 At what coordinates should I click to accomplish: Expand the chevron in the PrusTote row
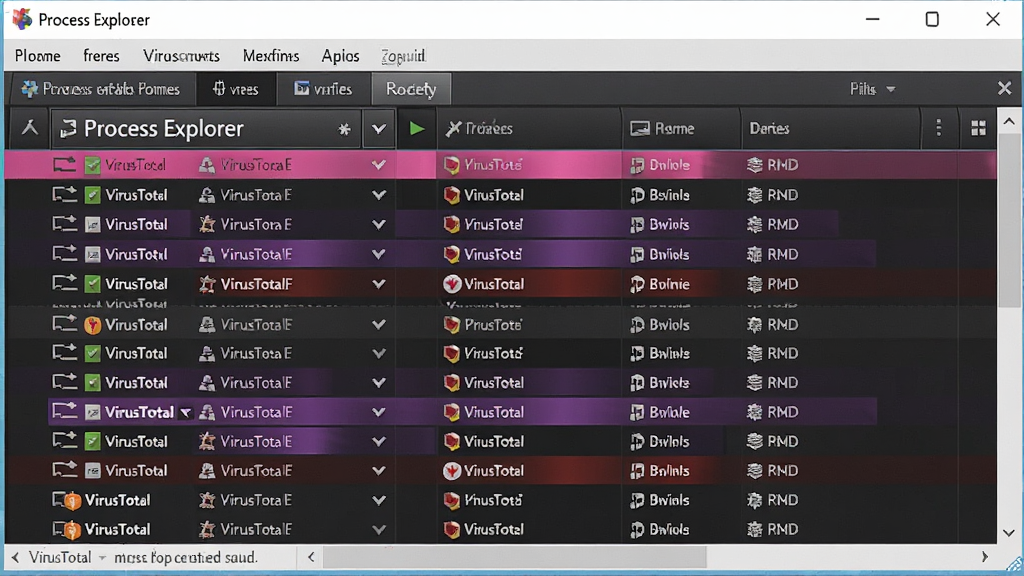click(378, 325)
